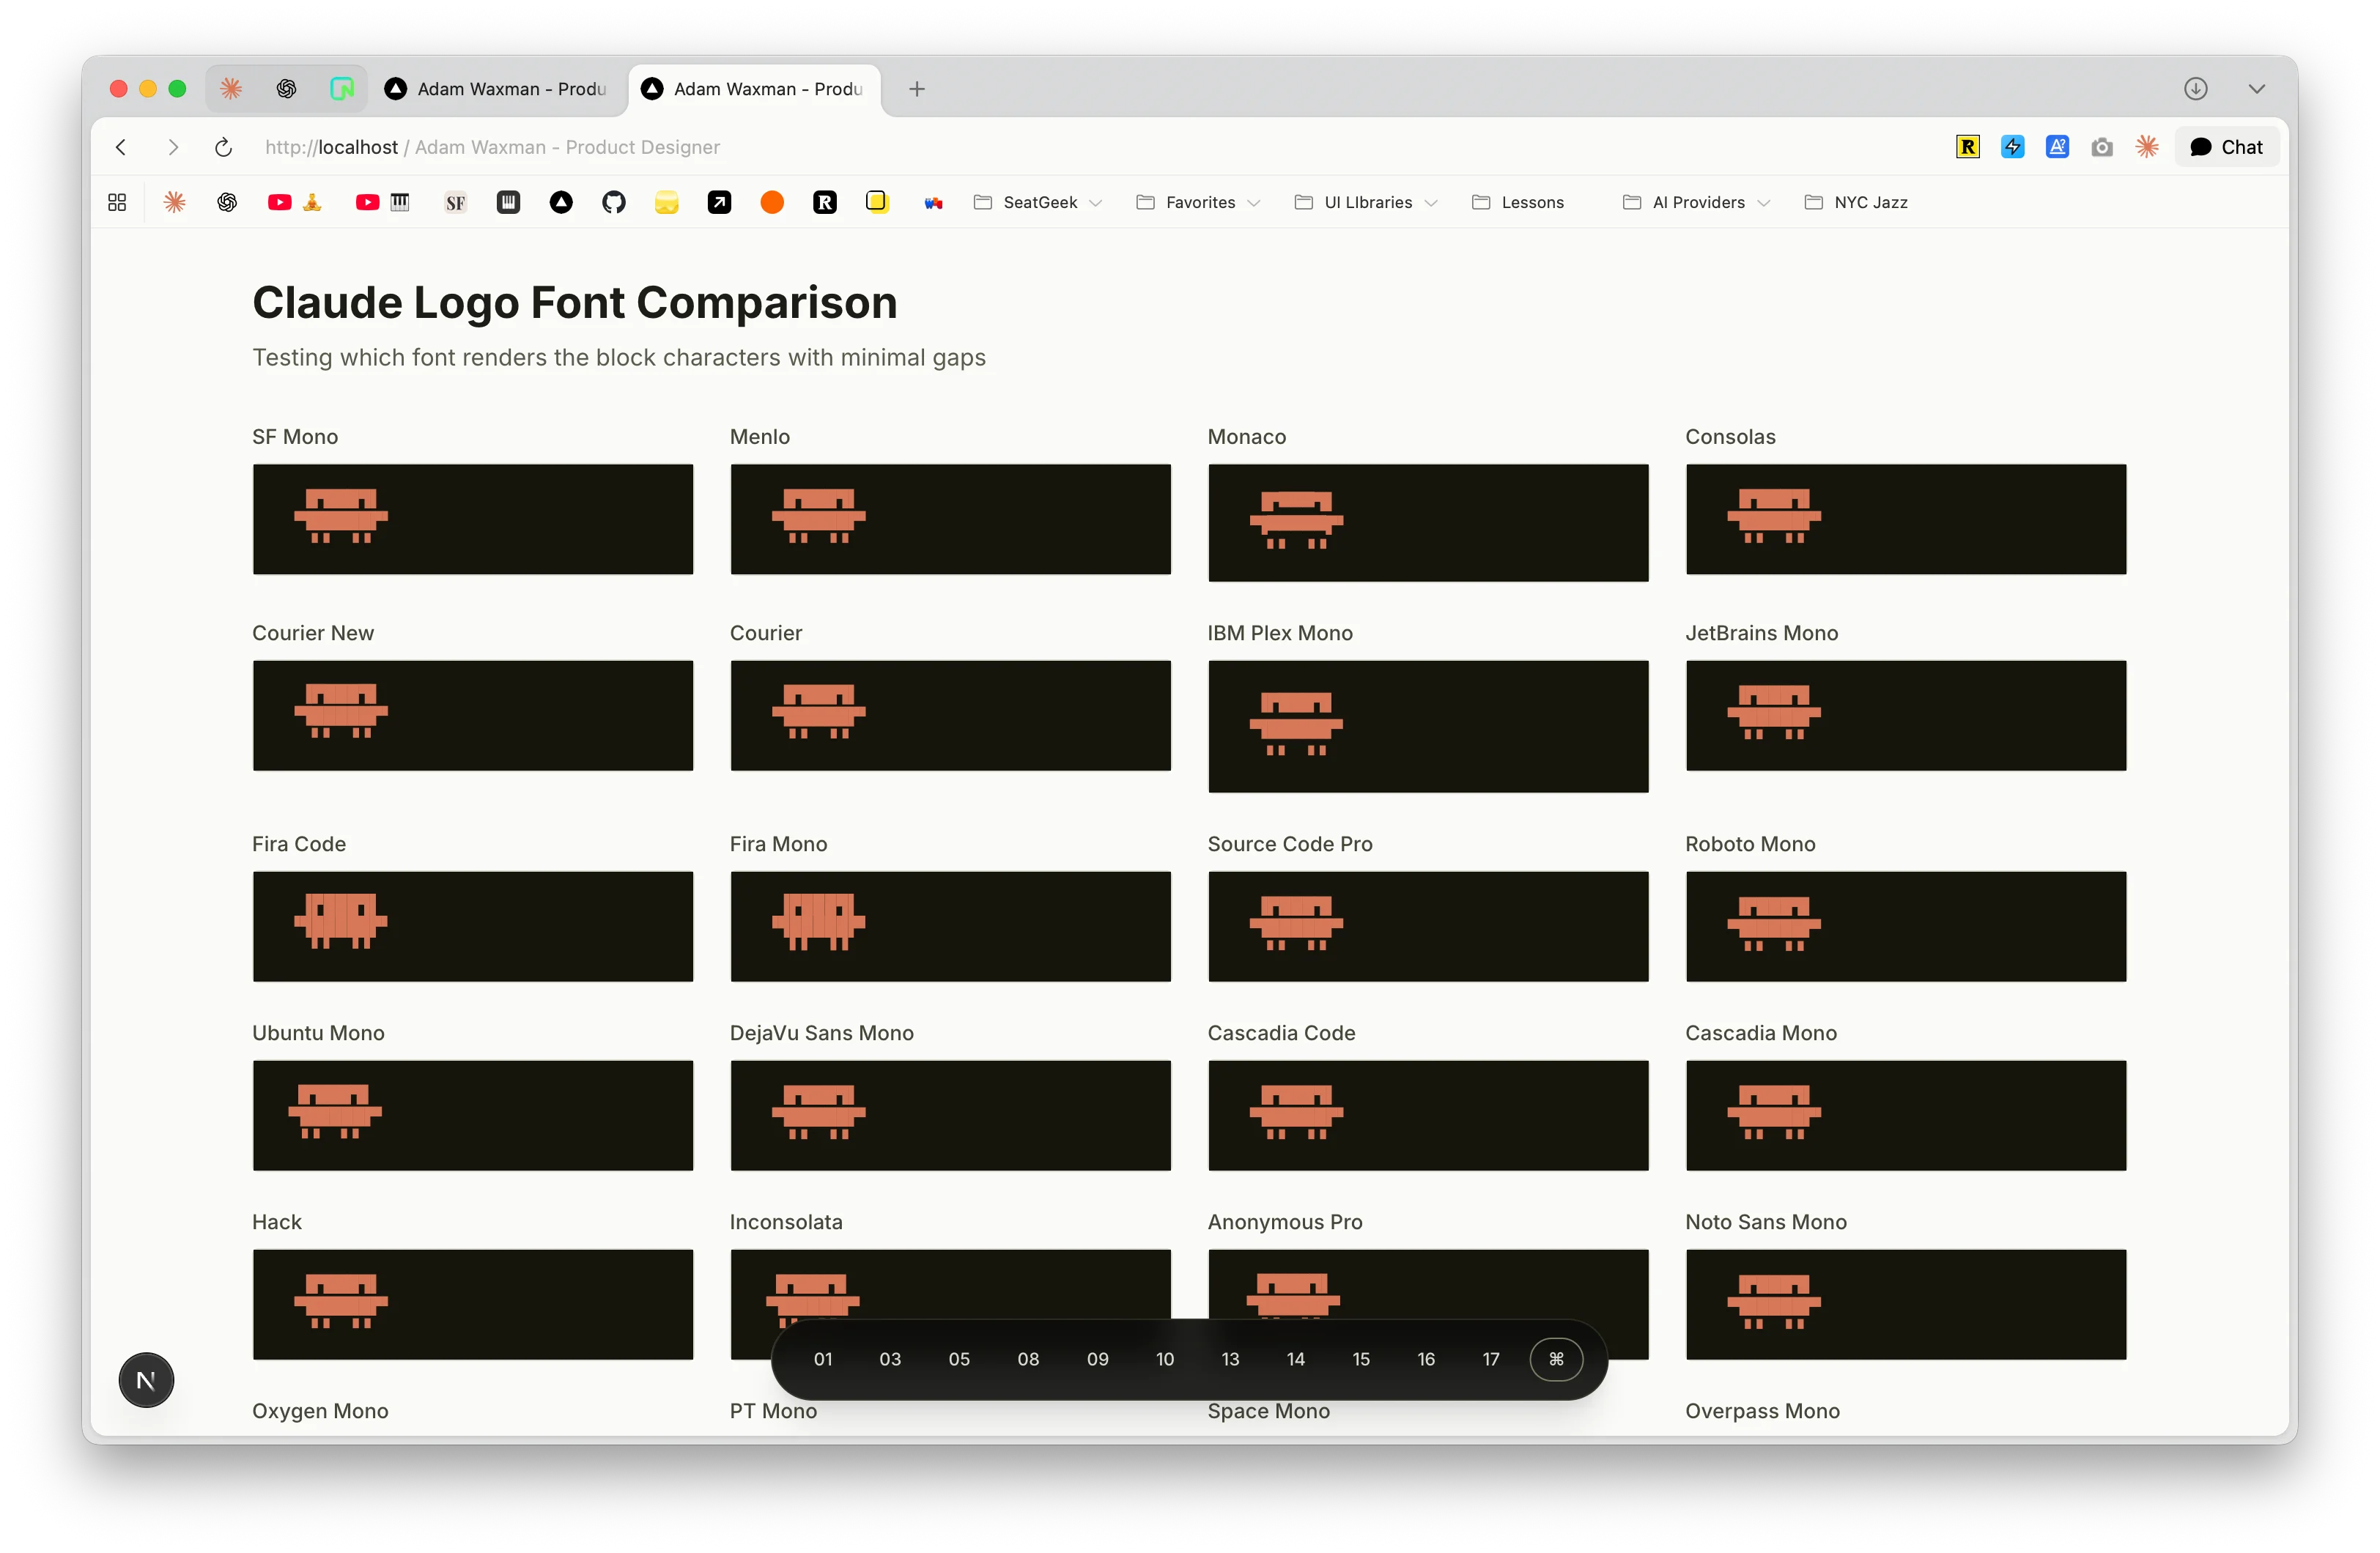Click the command symbol in floating bar
This screenshot has height=1553, width=2380.
(x=1556, y=1359)
